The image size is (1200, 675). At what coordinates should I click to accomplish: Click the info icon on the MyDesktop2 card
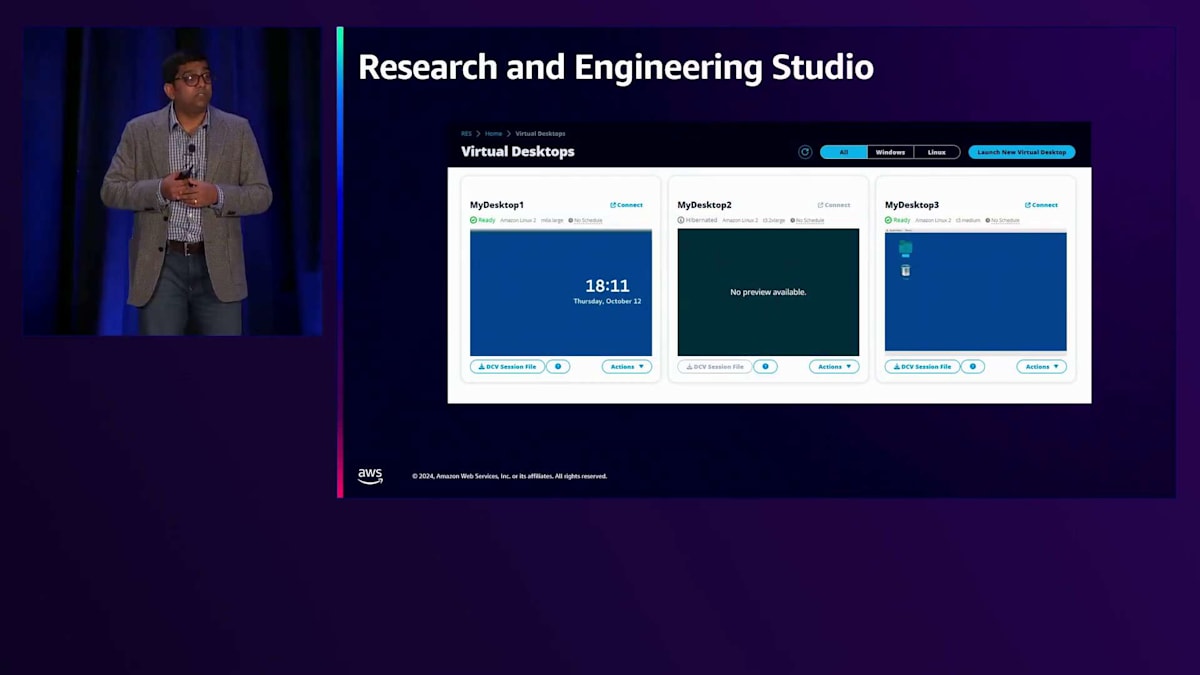pos(765,367)
